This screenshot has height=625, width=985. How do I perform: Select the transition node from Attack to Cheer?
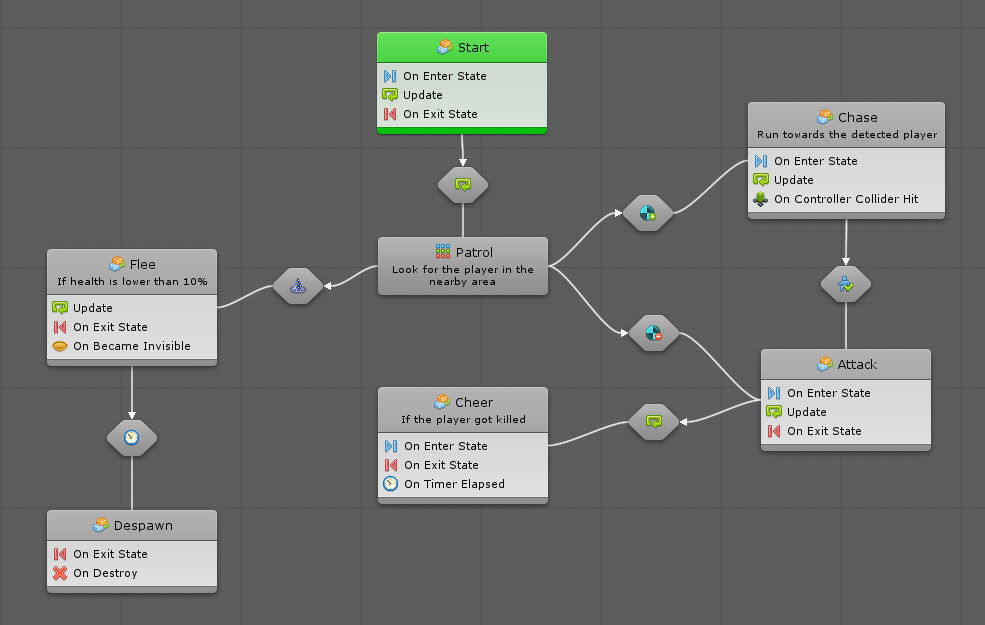click(654, 422)
